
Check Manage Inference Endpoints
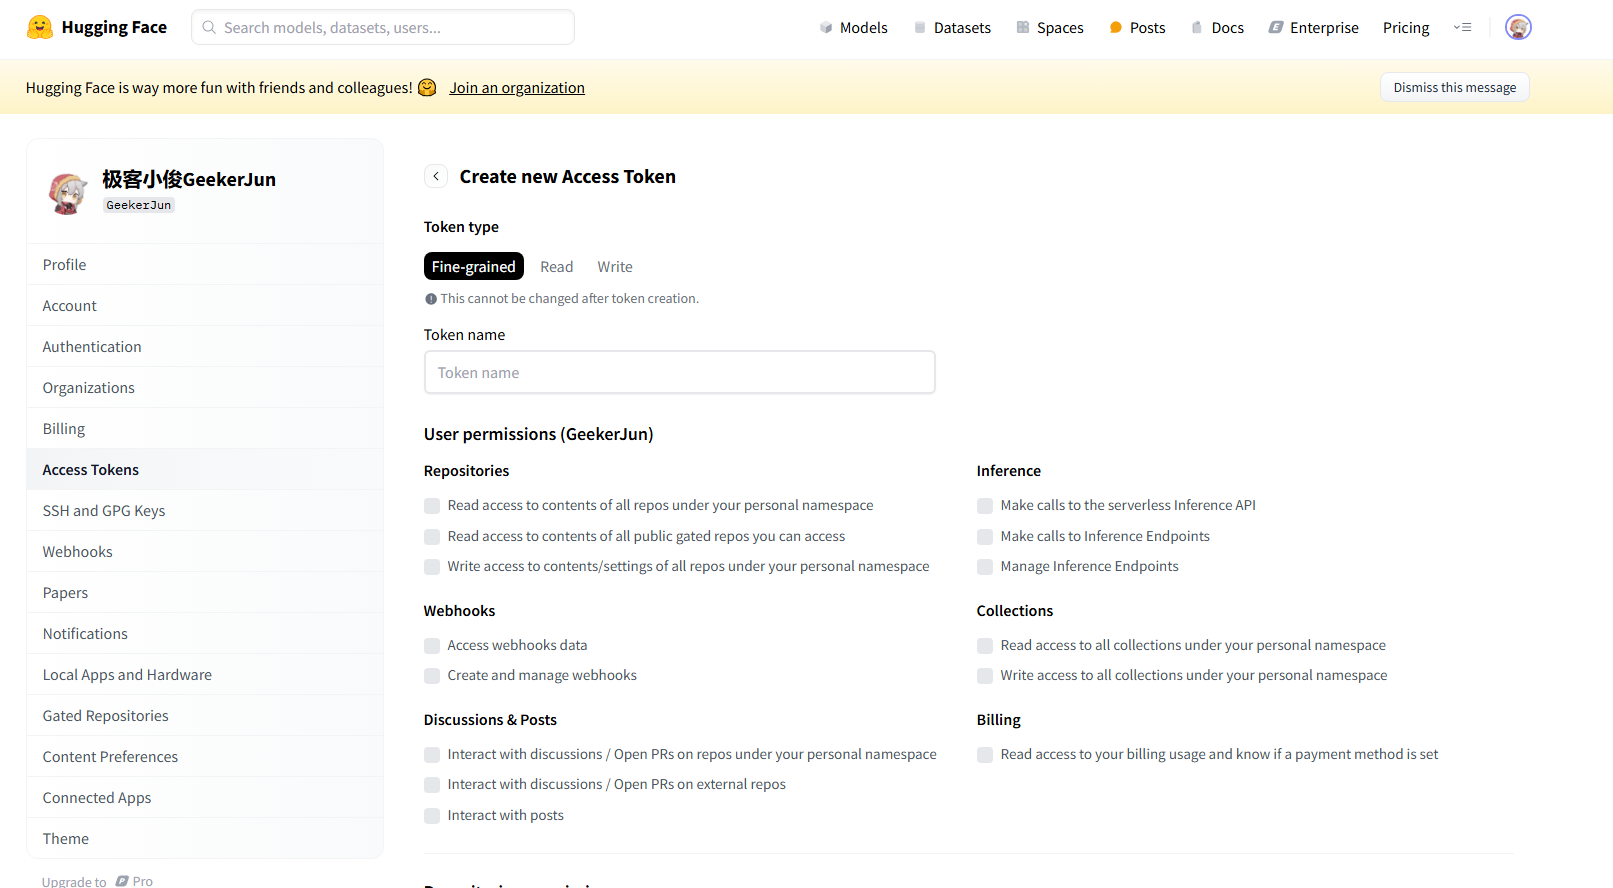click(985, 567)
